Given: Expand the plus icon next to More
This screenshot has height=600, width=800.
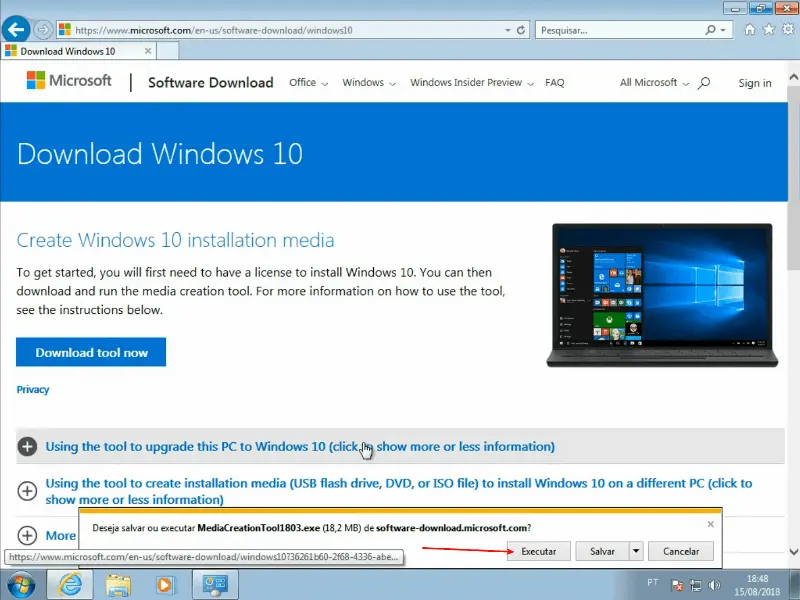Looking at the screenshot, I should point(27,536).
